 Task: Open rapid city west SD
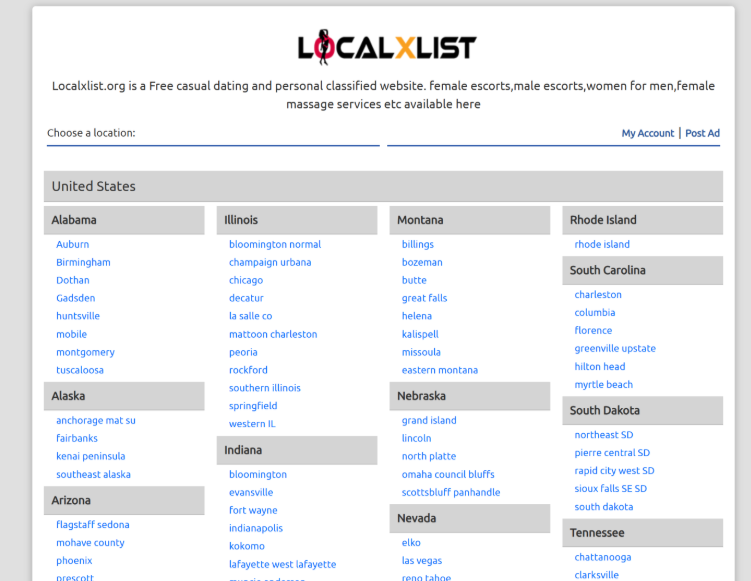[x=614, y=471]
